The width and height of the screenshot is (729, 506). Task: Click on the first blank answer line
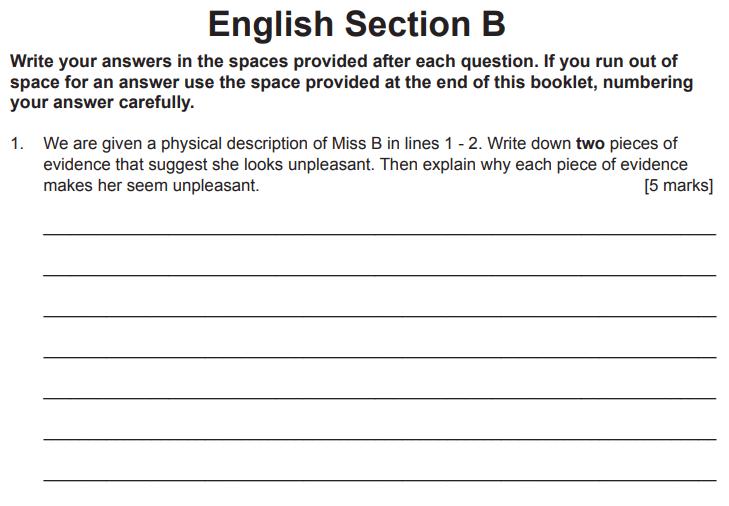[x=379, y=233]
